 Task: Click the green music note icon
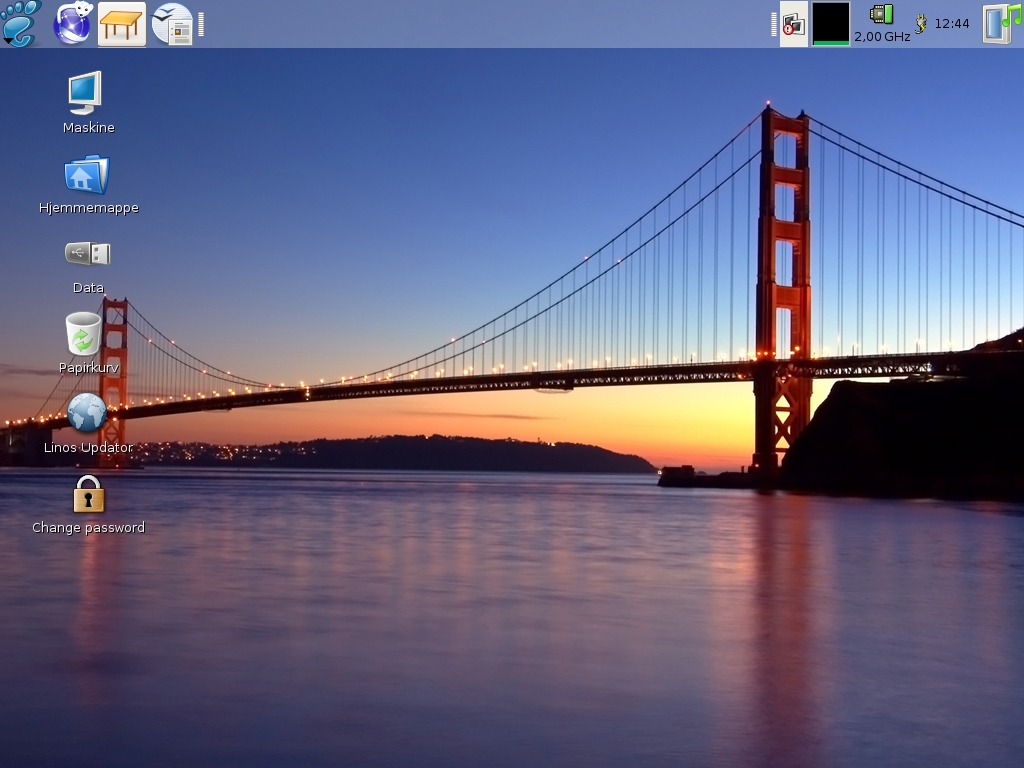[1013, 14]
